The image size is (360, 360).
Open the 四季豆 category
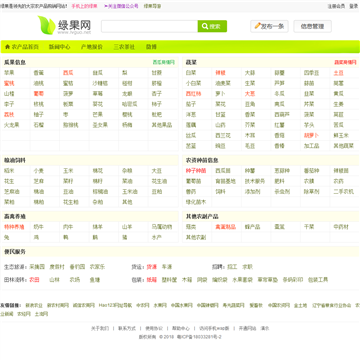312,73
